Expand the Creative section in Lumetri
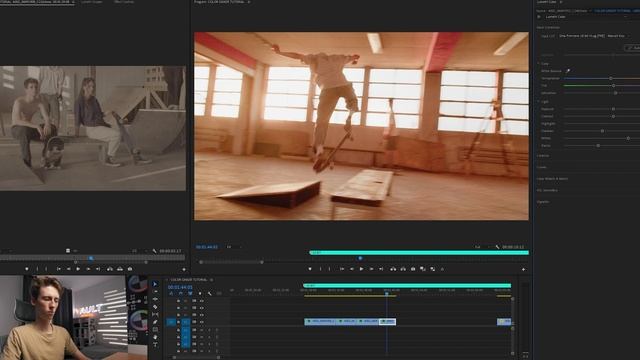Image resolution: width=640 pixels, height=360 pixels. pos(543,156)
